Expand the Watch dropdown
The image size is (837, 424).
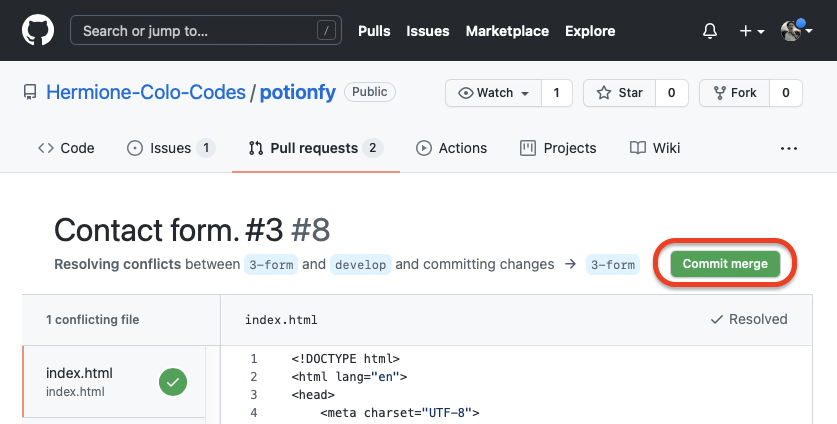click(494, 93)
